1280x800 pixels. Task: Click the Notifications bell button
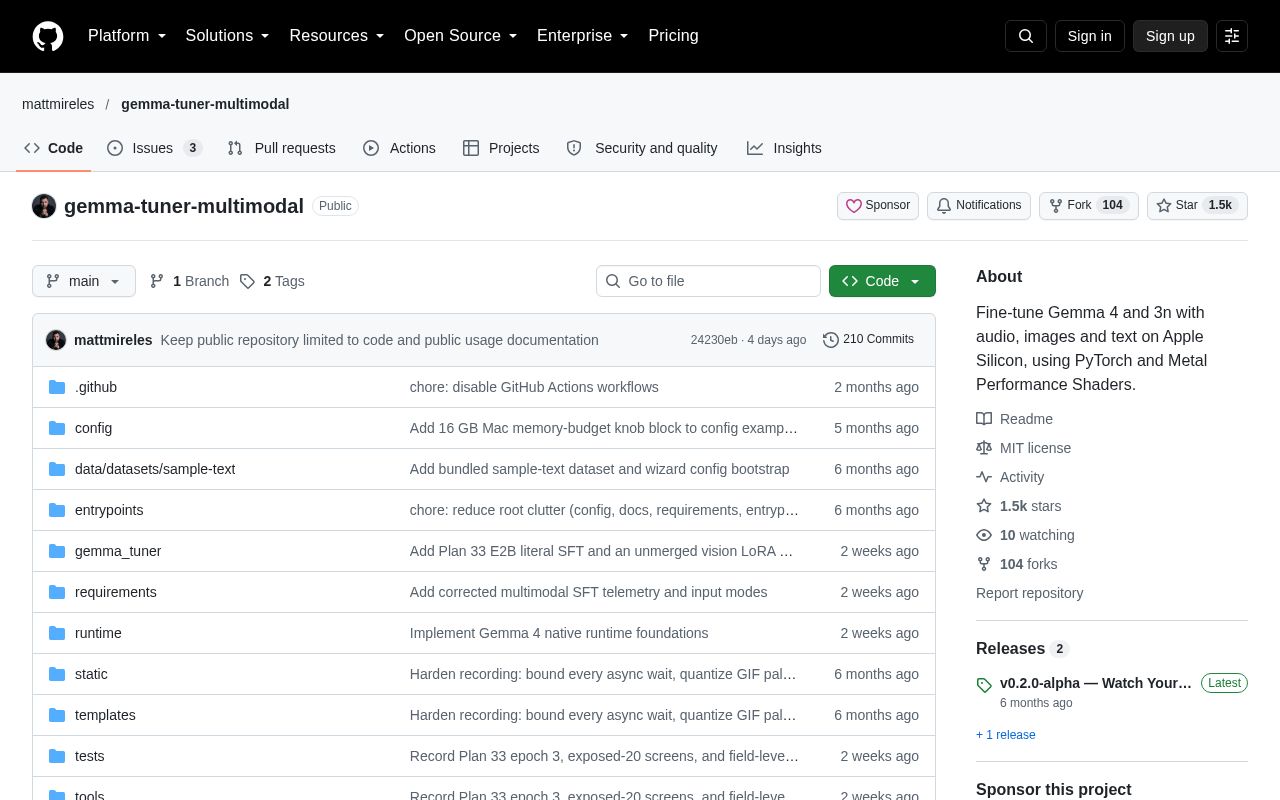click(x=979, y=206)
